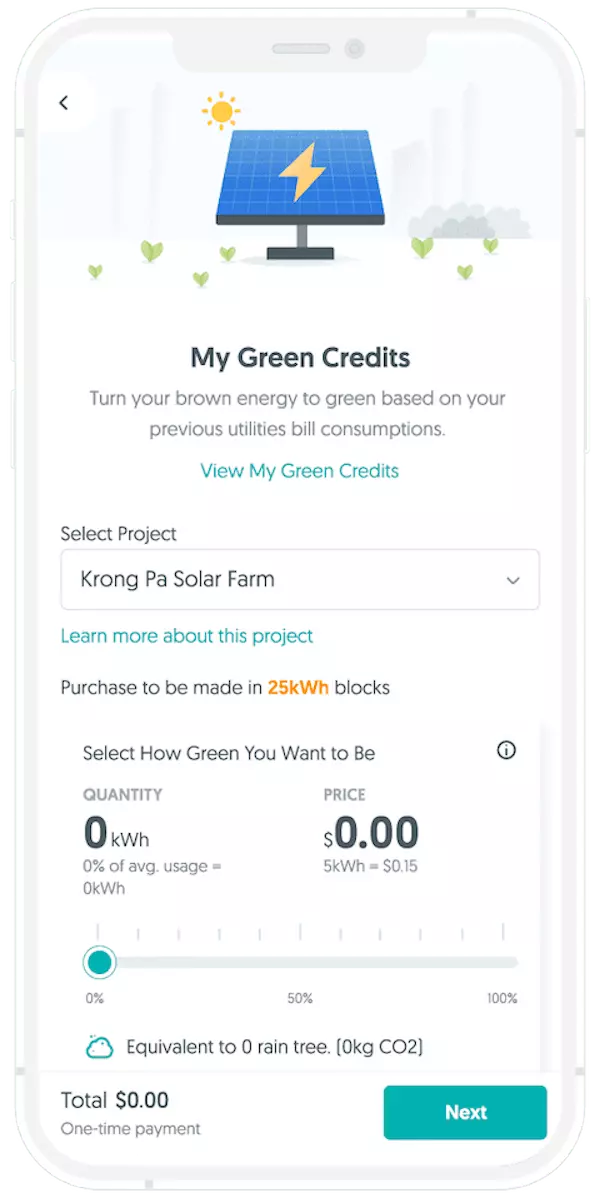Click the green slider handle at 0%
600x1198 pixels.
[x=99, y=963]
